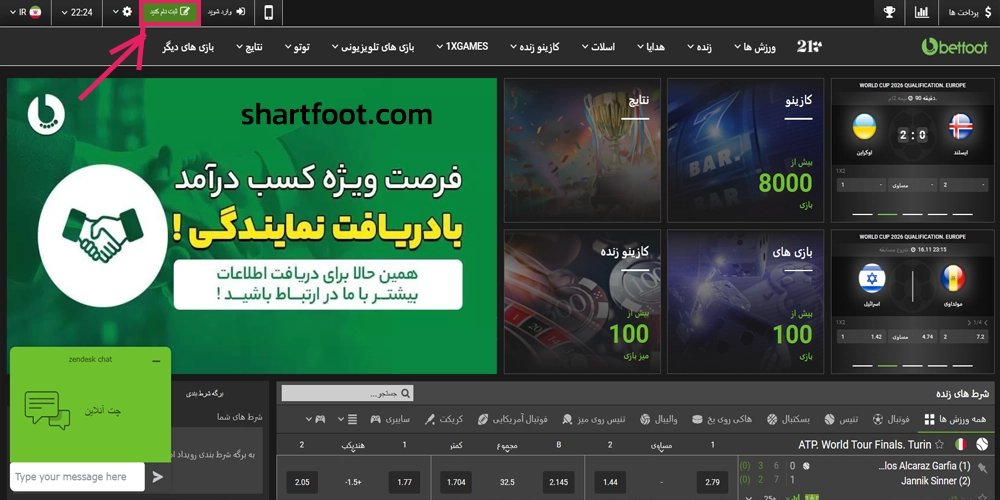Send the chat message with arrow icon
Viewport: 1000px width, 500px height.
point(158,476)
